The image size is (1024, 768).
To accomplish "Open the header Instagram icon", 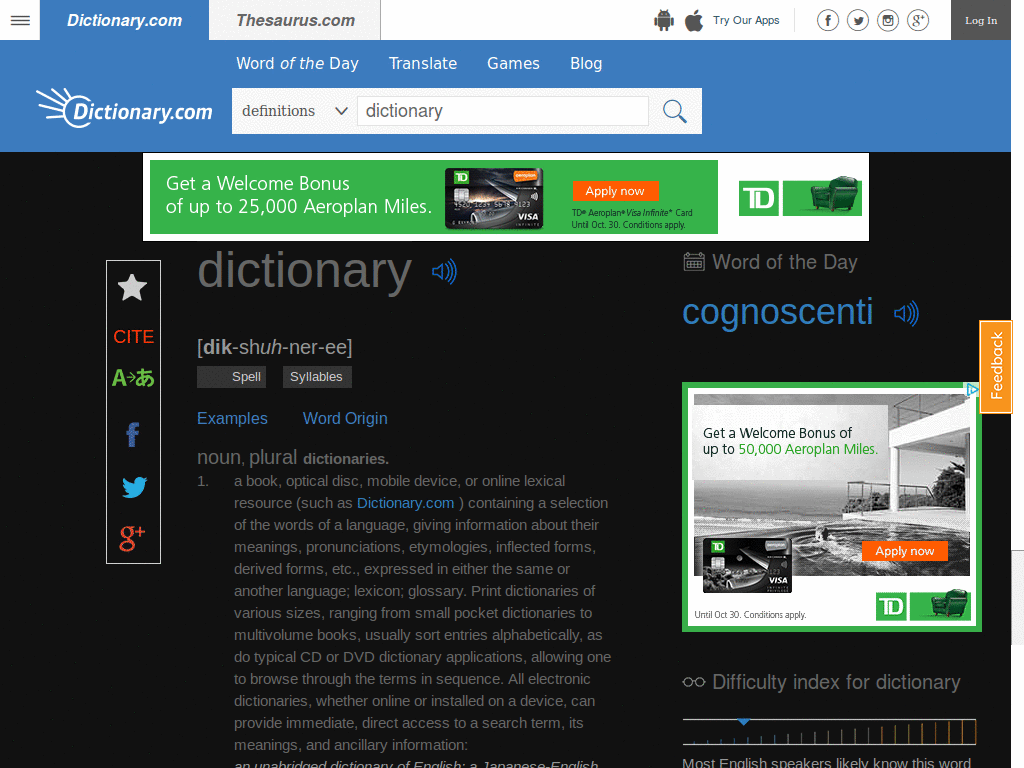I will click(x=888, y=21).
